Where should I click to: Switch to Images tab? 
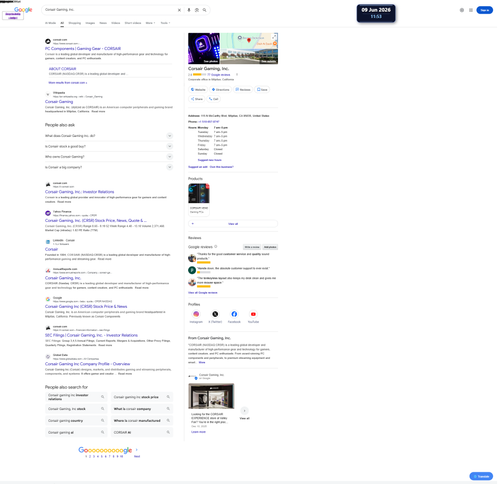[x=90, y=23]
